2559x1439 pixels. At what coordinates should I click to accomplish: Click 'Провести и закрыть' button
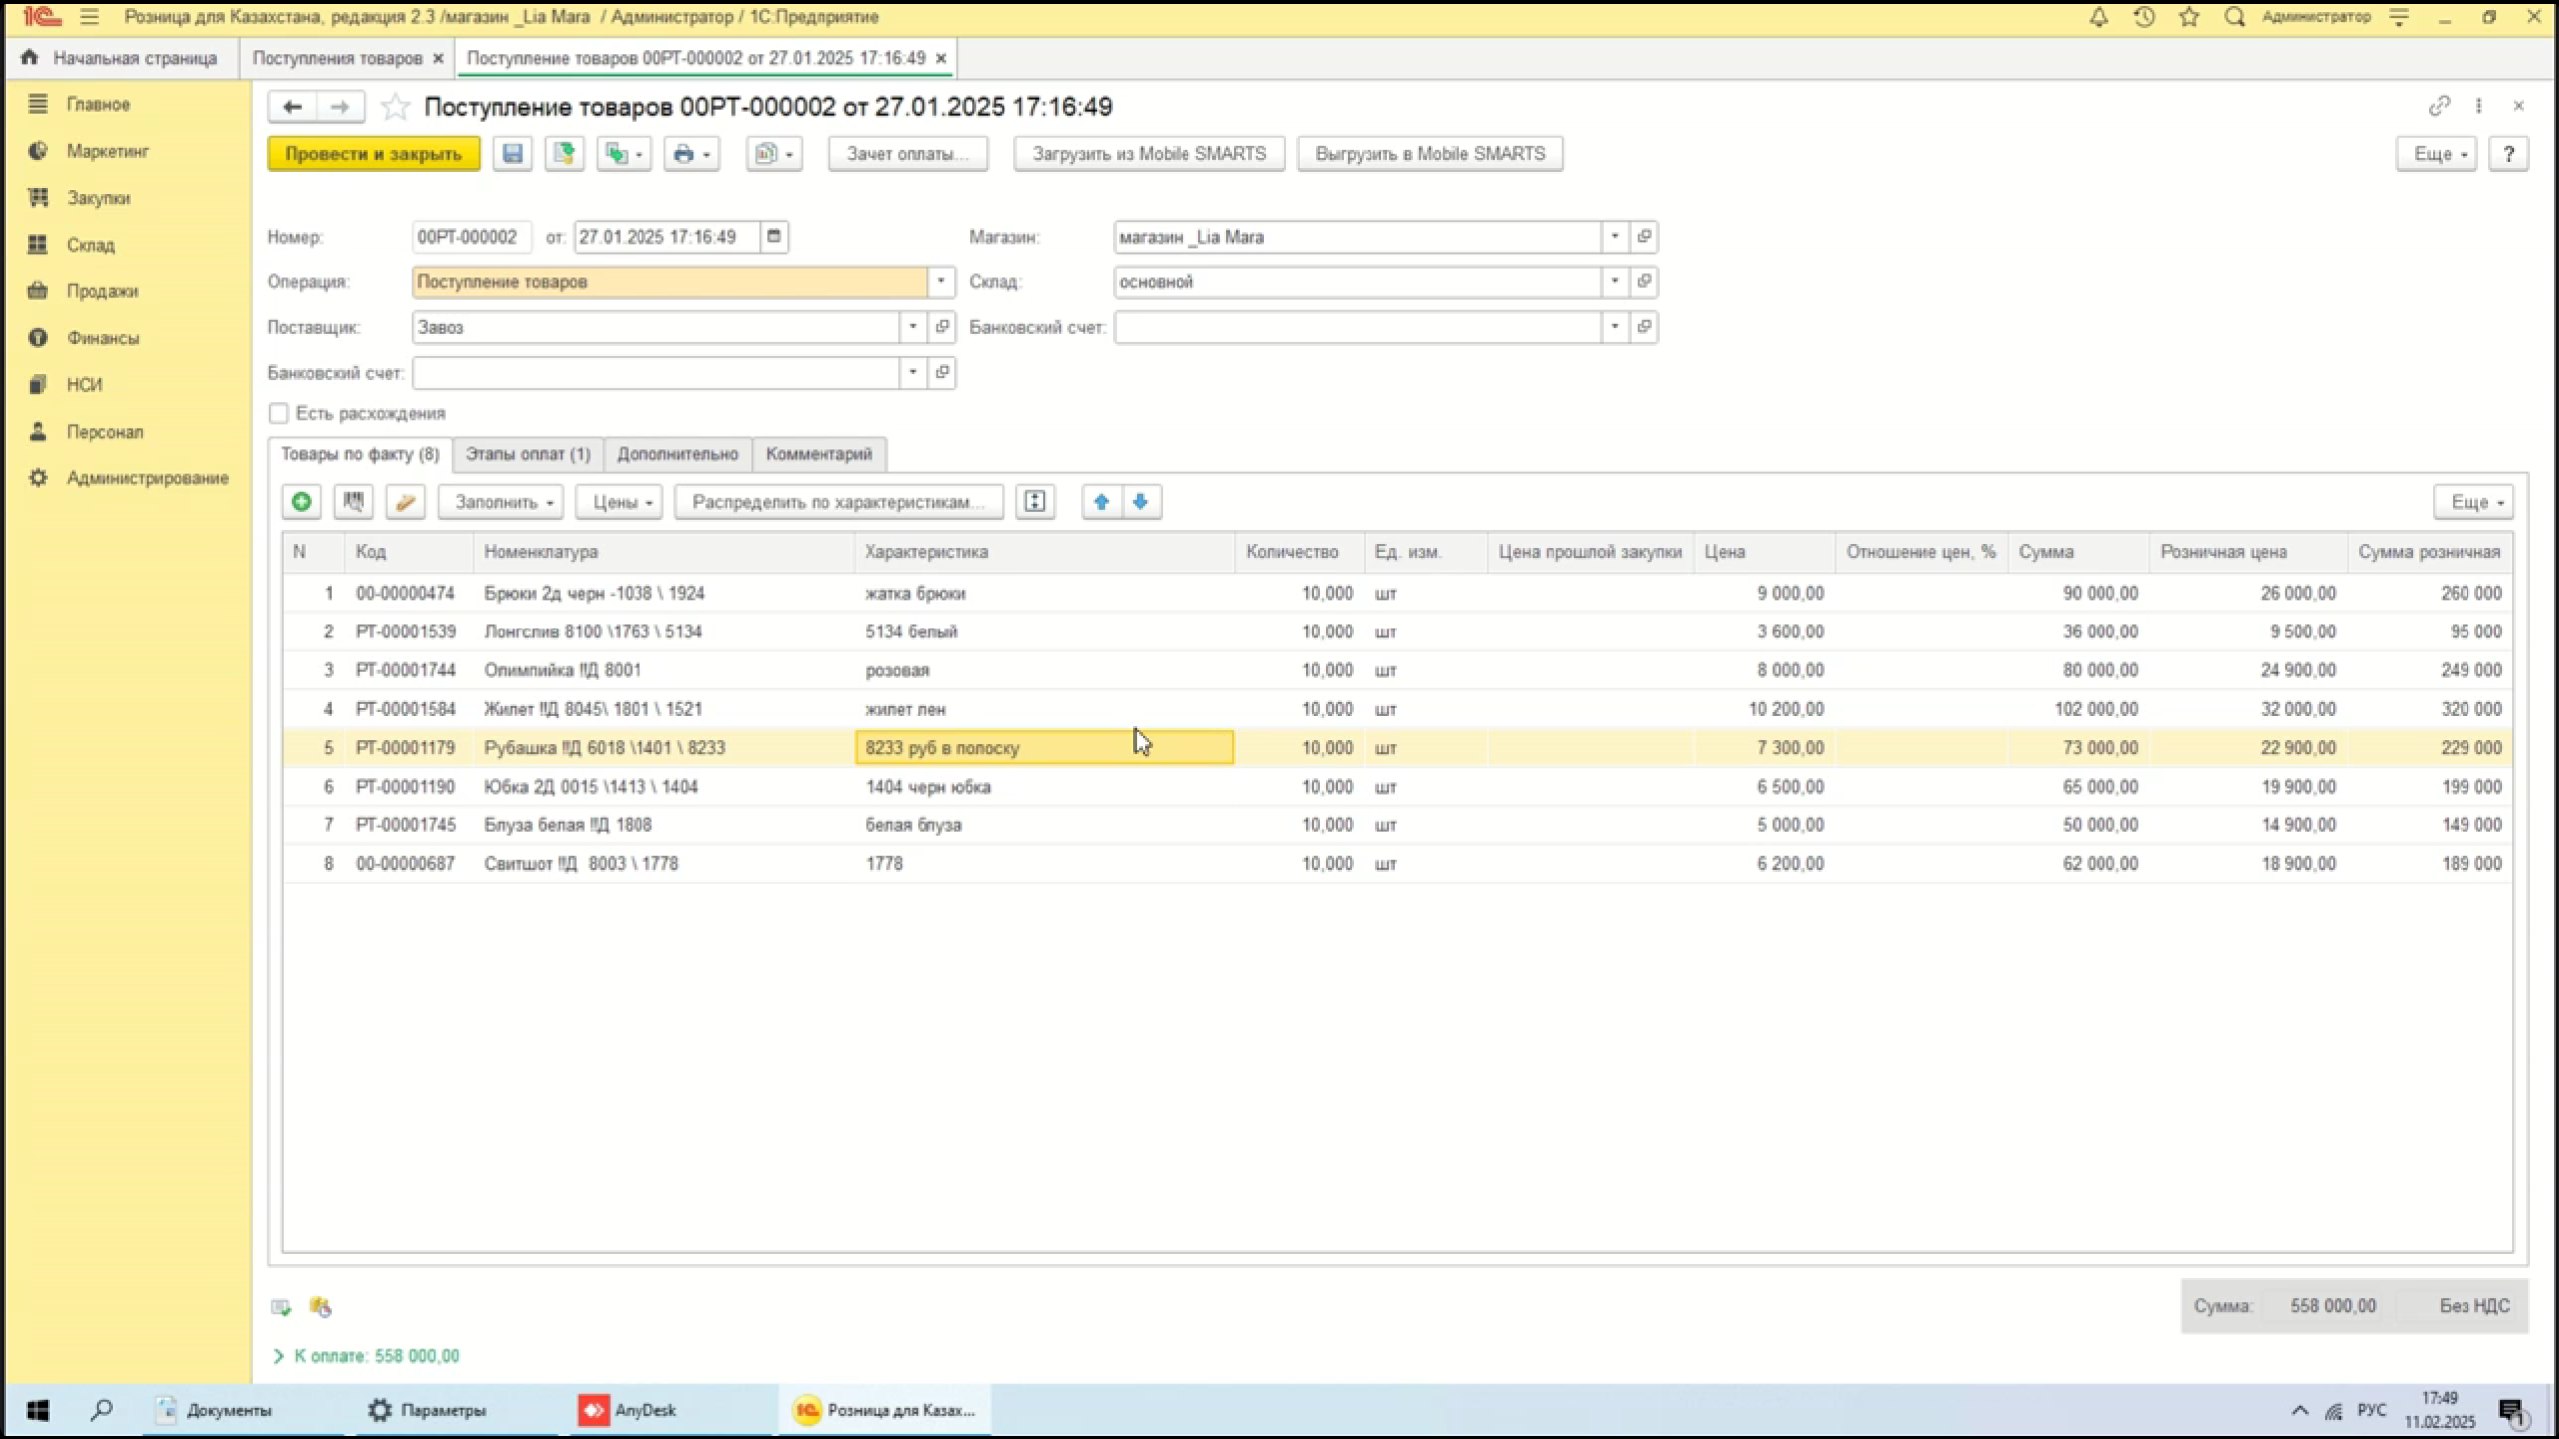(x=373, y=154)
